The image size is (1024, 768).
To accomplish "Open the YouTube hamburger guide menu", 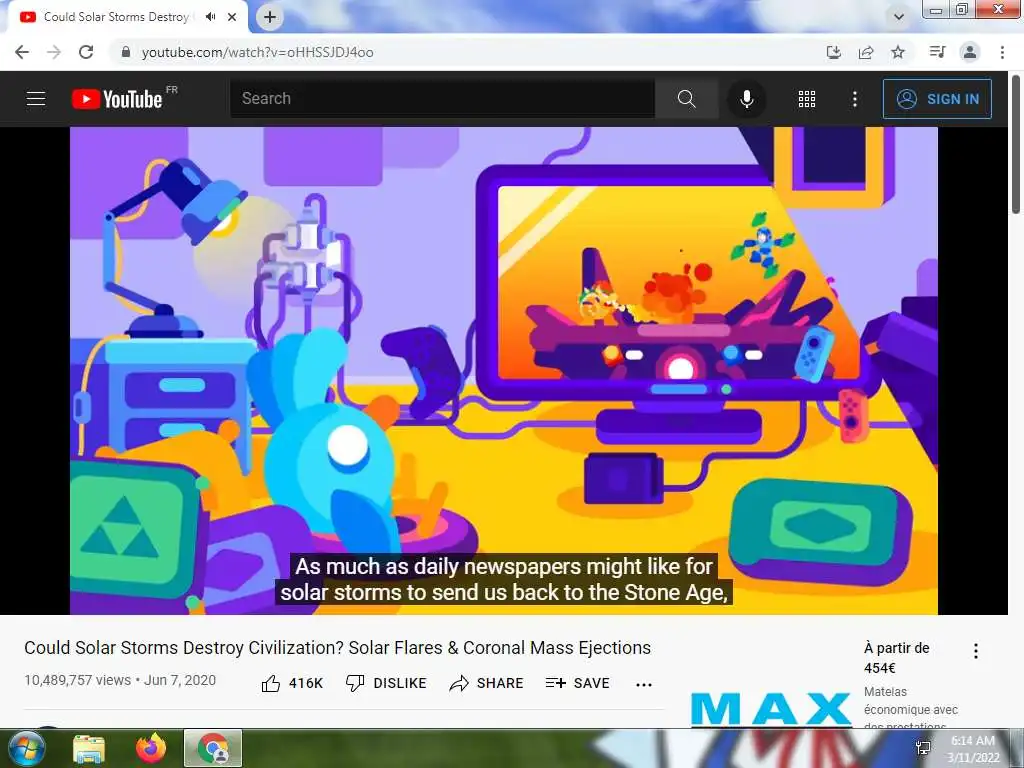I will click(x=36, y=99).
